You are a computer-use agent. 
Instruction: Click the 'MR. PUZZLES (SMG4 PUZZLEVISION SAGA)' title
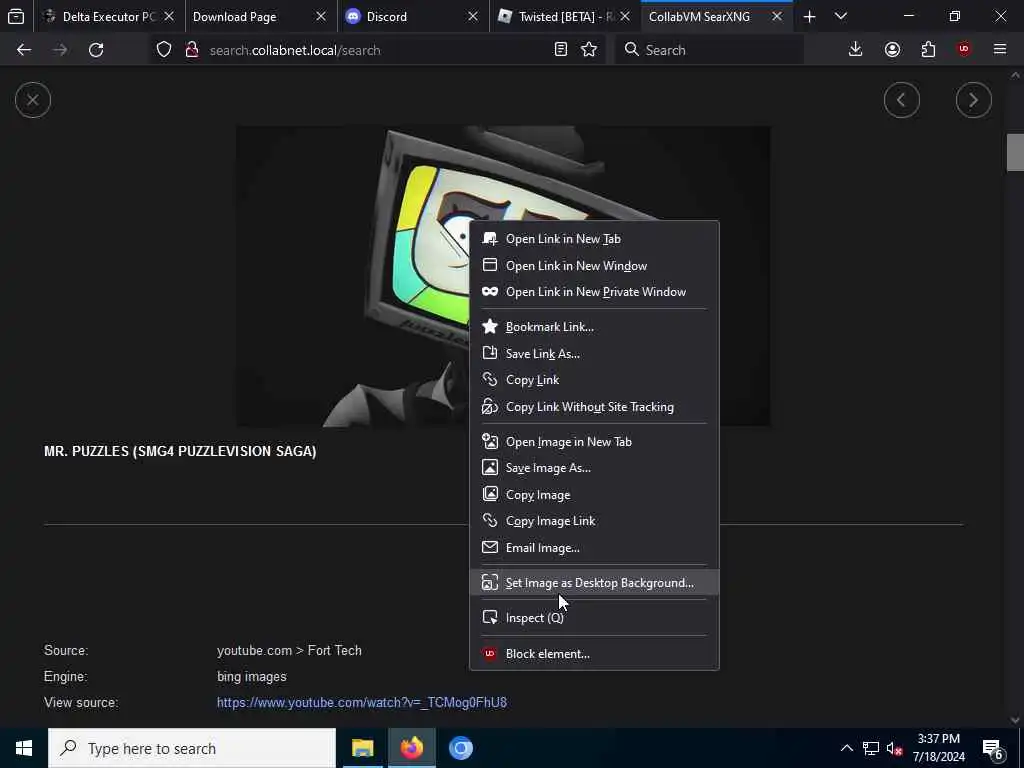coord(180,451)
